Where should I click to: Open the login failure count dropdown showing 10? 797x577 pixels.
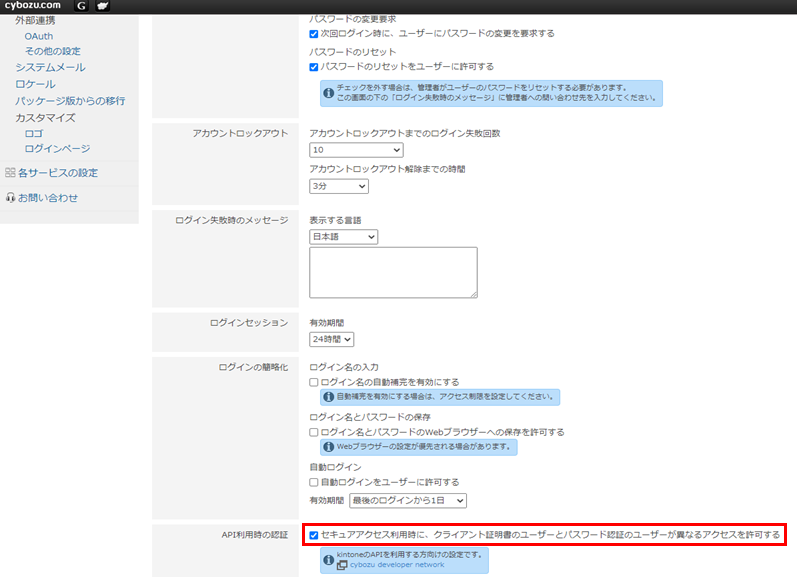356,150
